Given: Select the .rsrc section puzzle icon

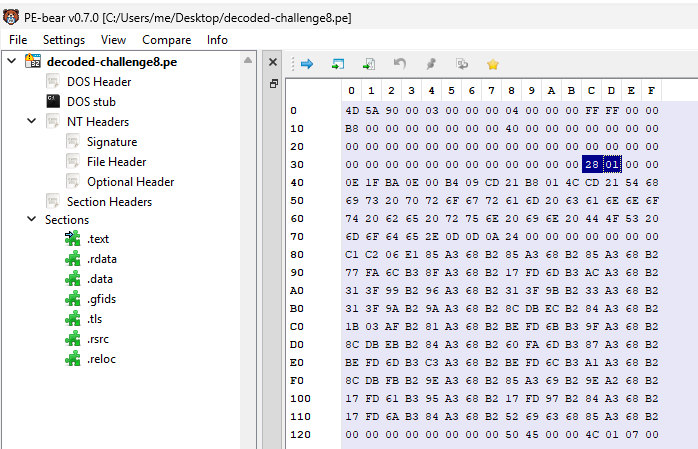Looking at the screenshot, I should (x=72, y=338).
